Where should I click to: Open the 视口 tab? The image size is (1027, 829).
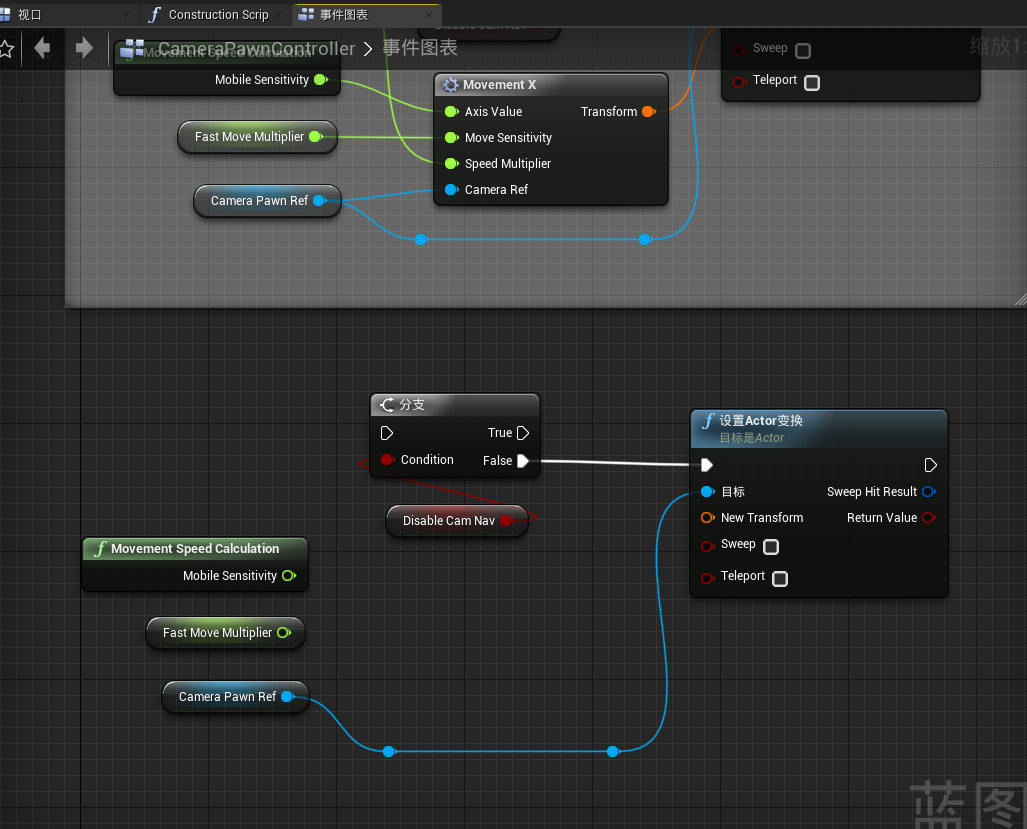pyautogui.click(x=66, y=14)
